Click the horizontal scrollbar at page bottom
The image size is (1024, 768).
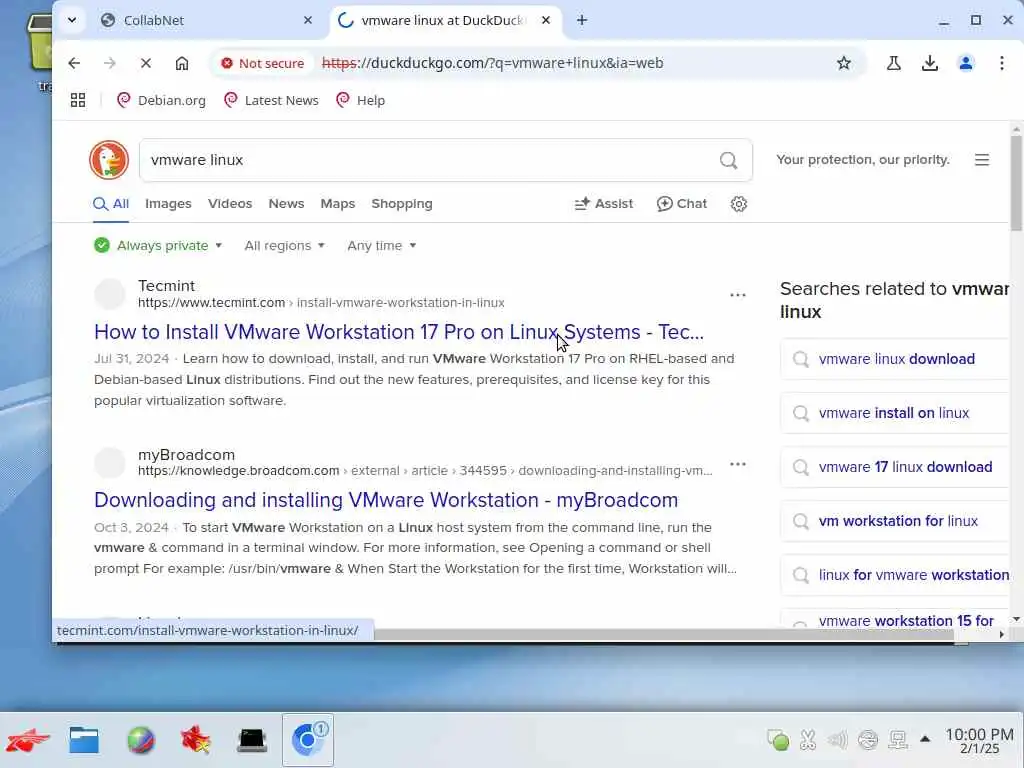(x=664, y=635)
